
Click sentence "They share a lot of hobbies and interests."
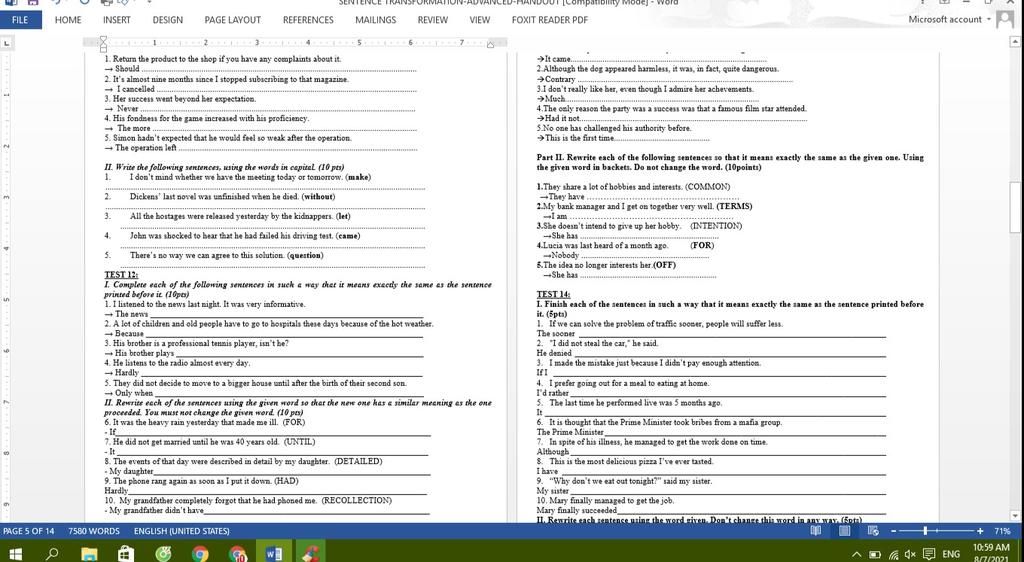(613, 187)
